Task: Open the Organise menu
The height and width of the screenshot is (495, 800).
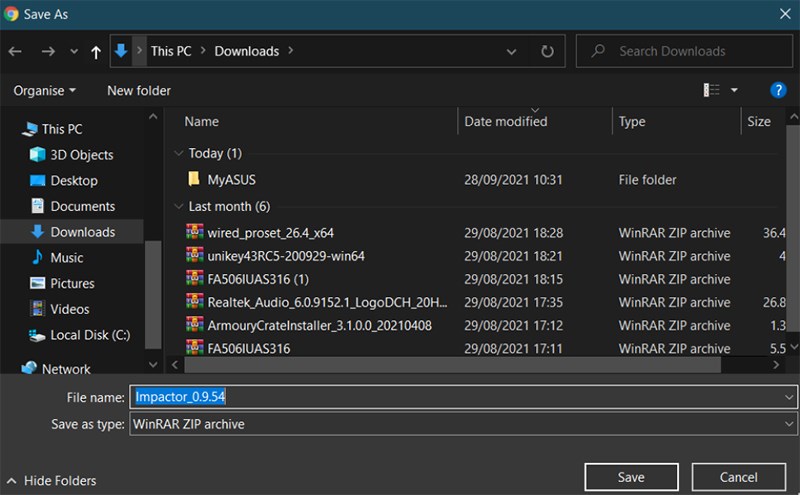Action: 44,90
